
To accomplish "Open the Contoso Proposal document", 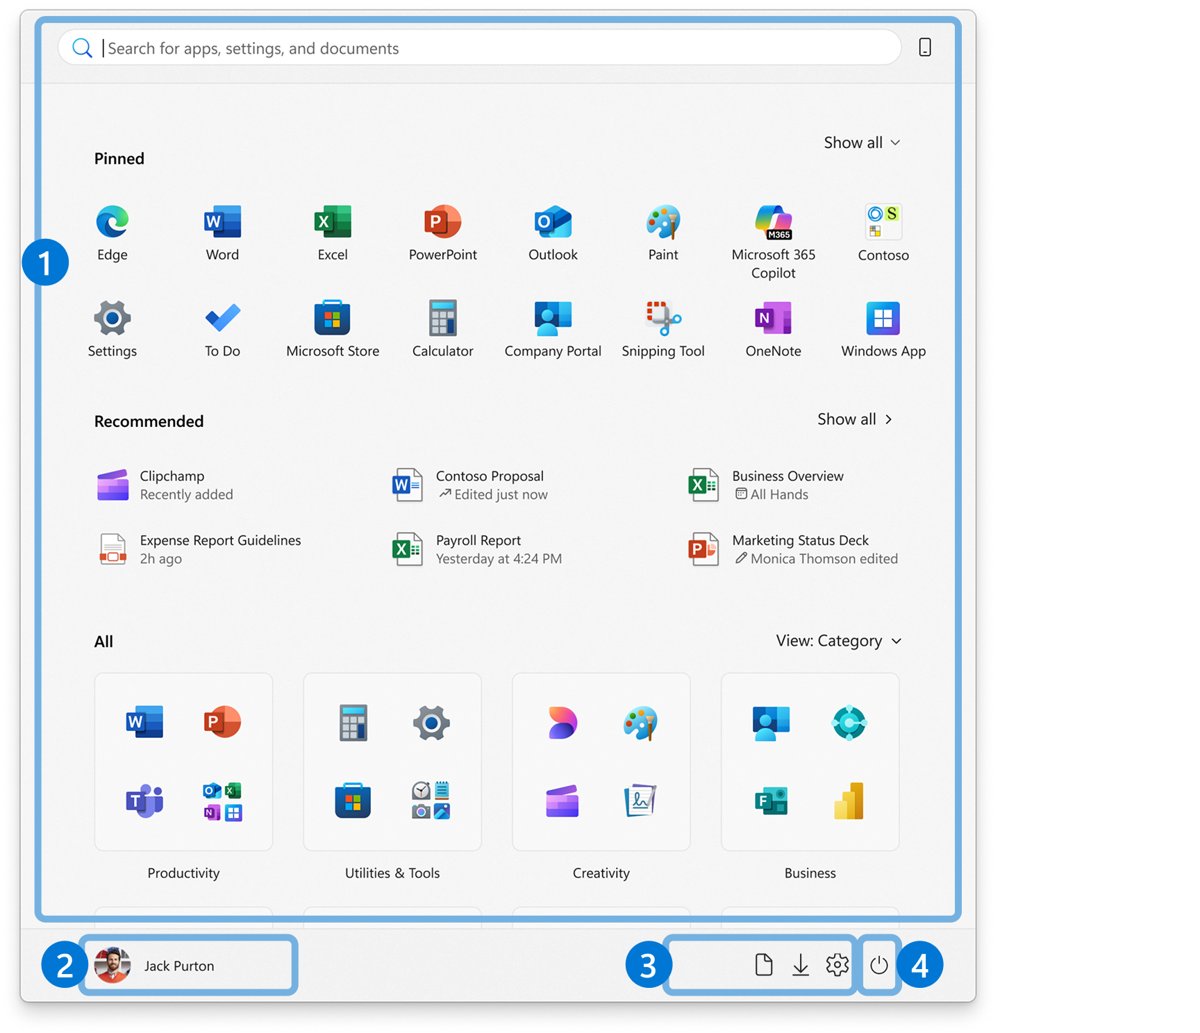I will click(470, 485).
